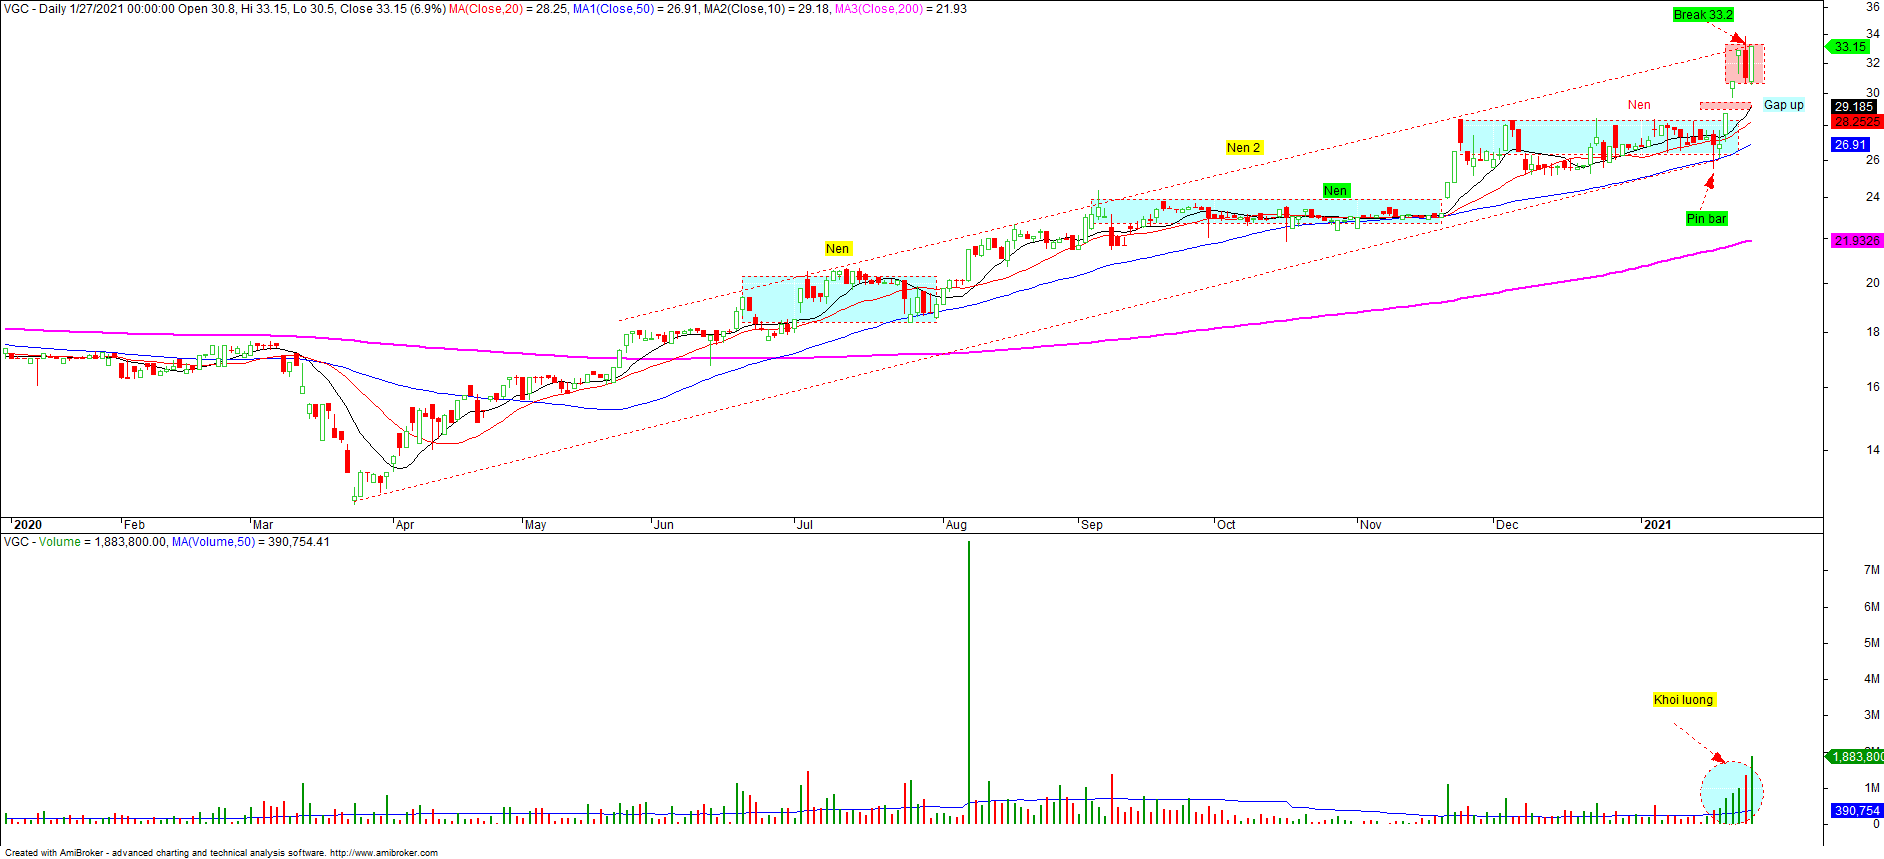Open the amibroker.com link in footer
This screenshot has height=859, width=1884.
tap(383, 853)
